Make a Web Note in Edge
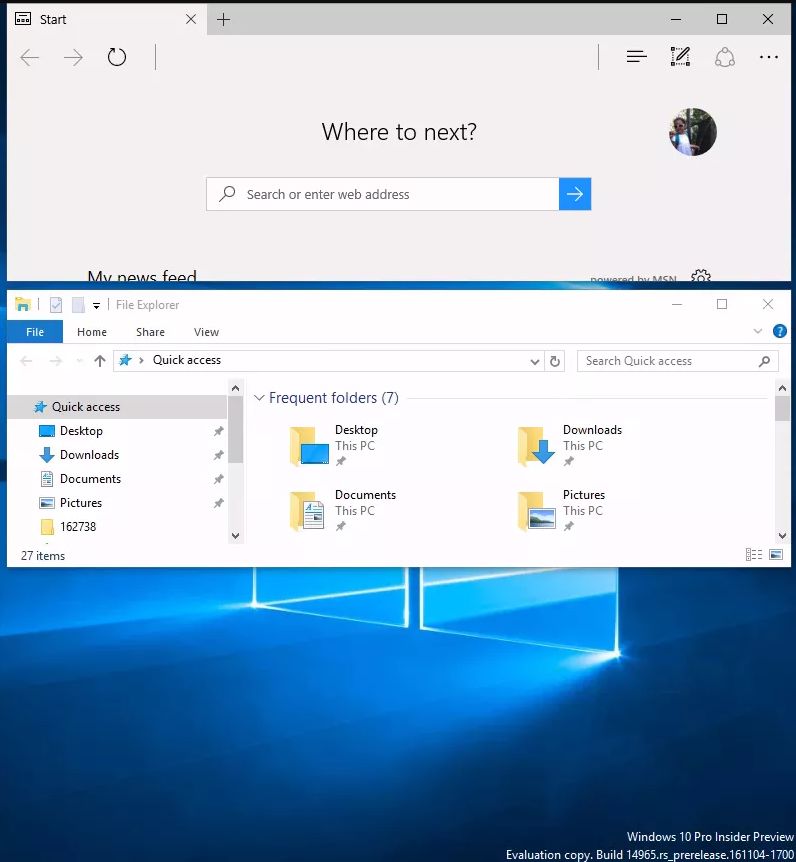 [x=680, y=57]
